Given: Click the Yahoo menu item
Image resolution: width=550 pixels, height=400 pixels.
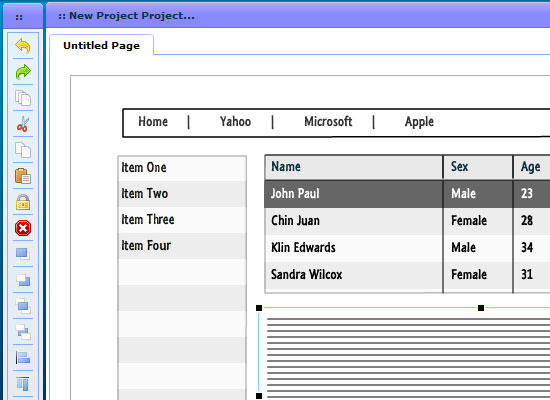Looking at the screenshot, I should click(235, 122).
